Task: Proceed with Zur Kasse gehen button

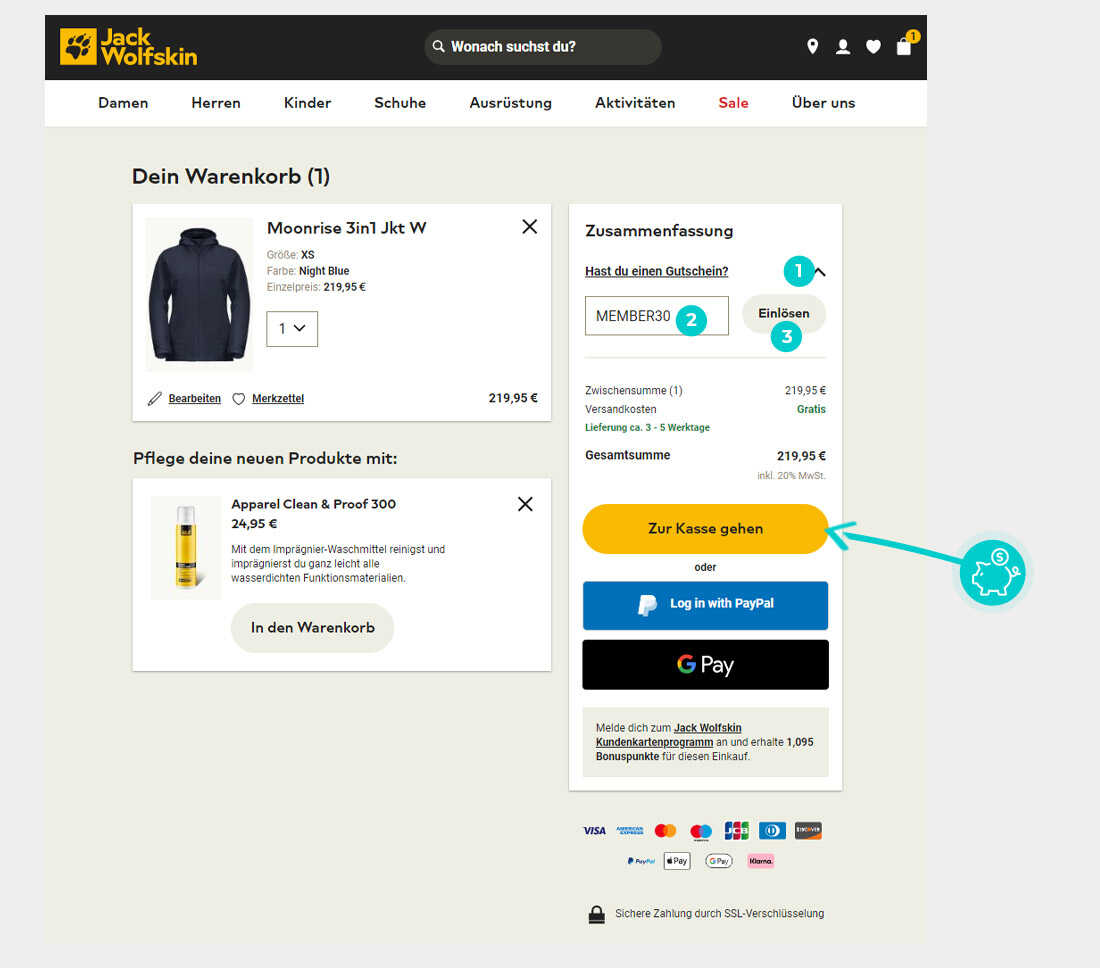Action: pyautogui.click(x=705, y=529)
